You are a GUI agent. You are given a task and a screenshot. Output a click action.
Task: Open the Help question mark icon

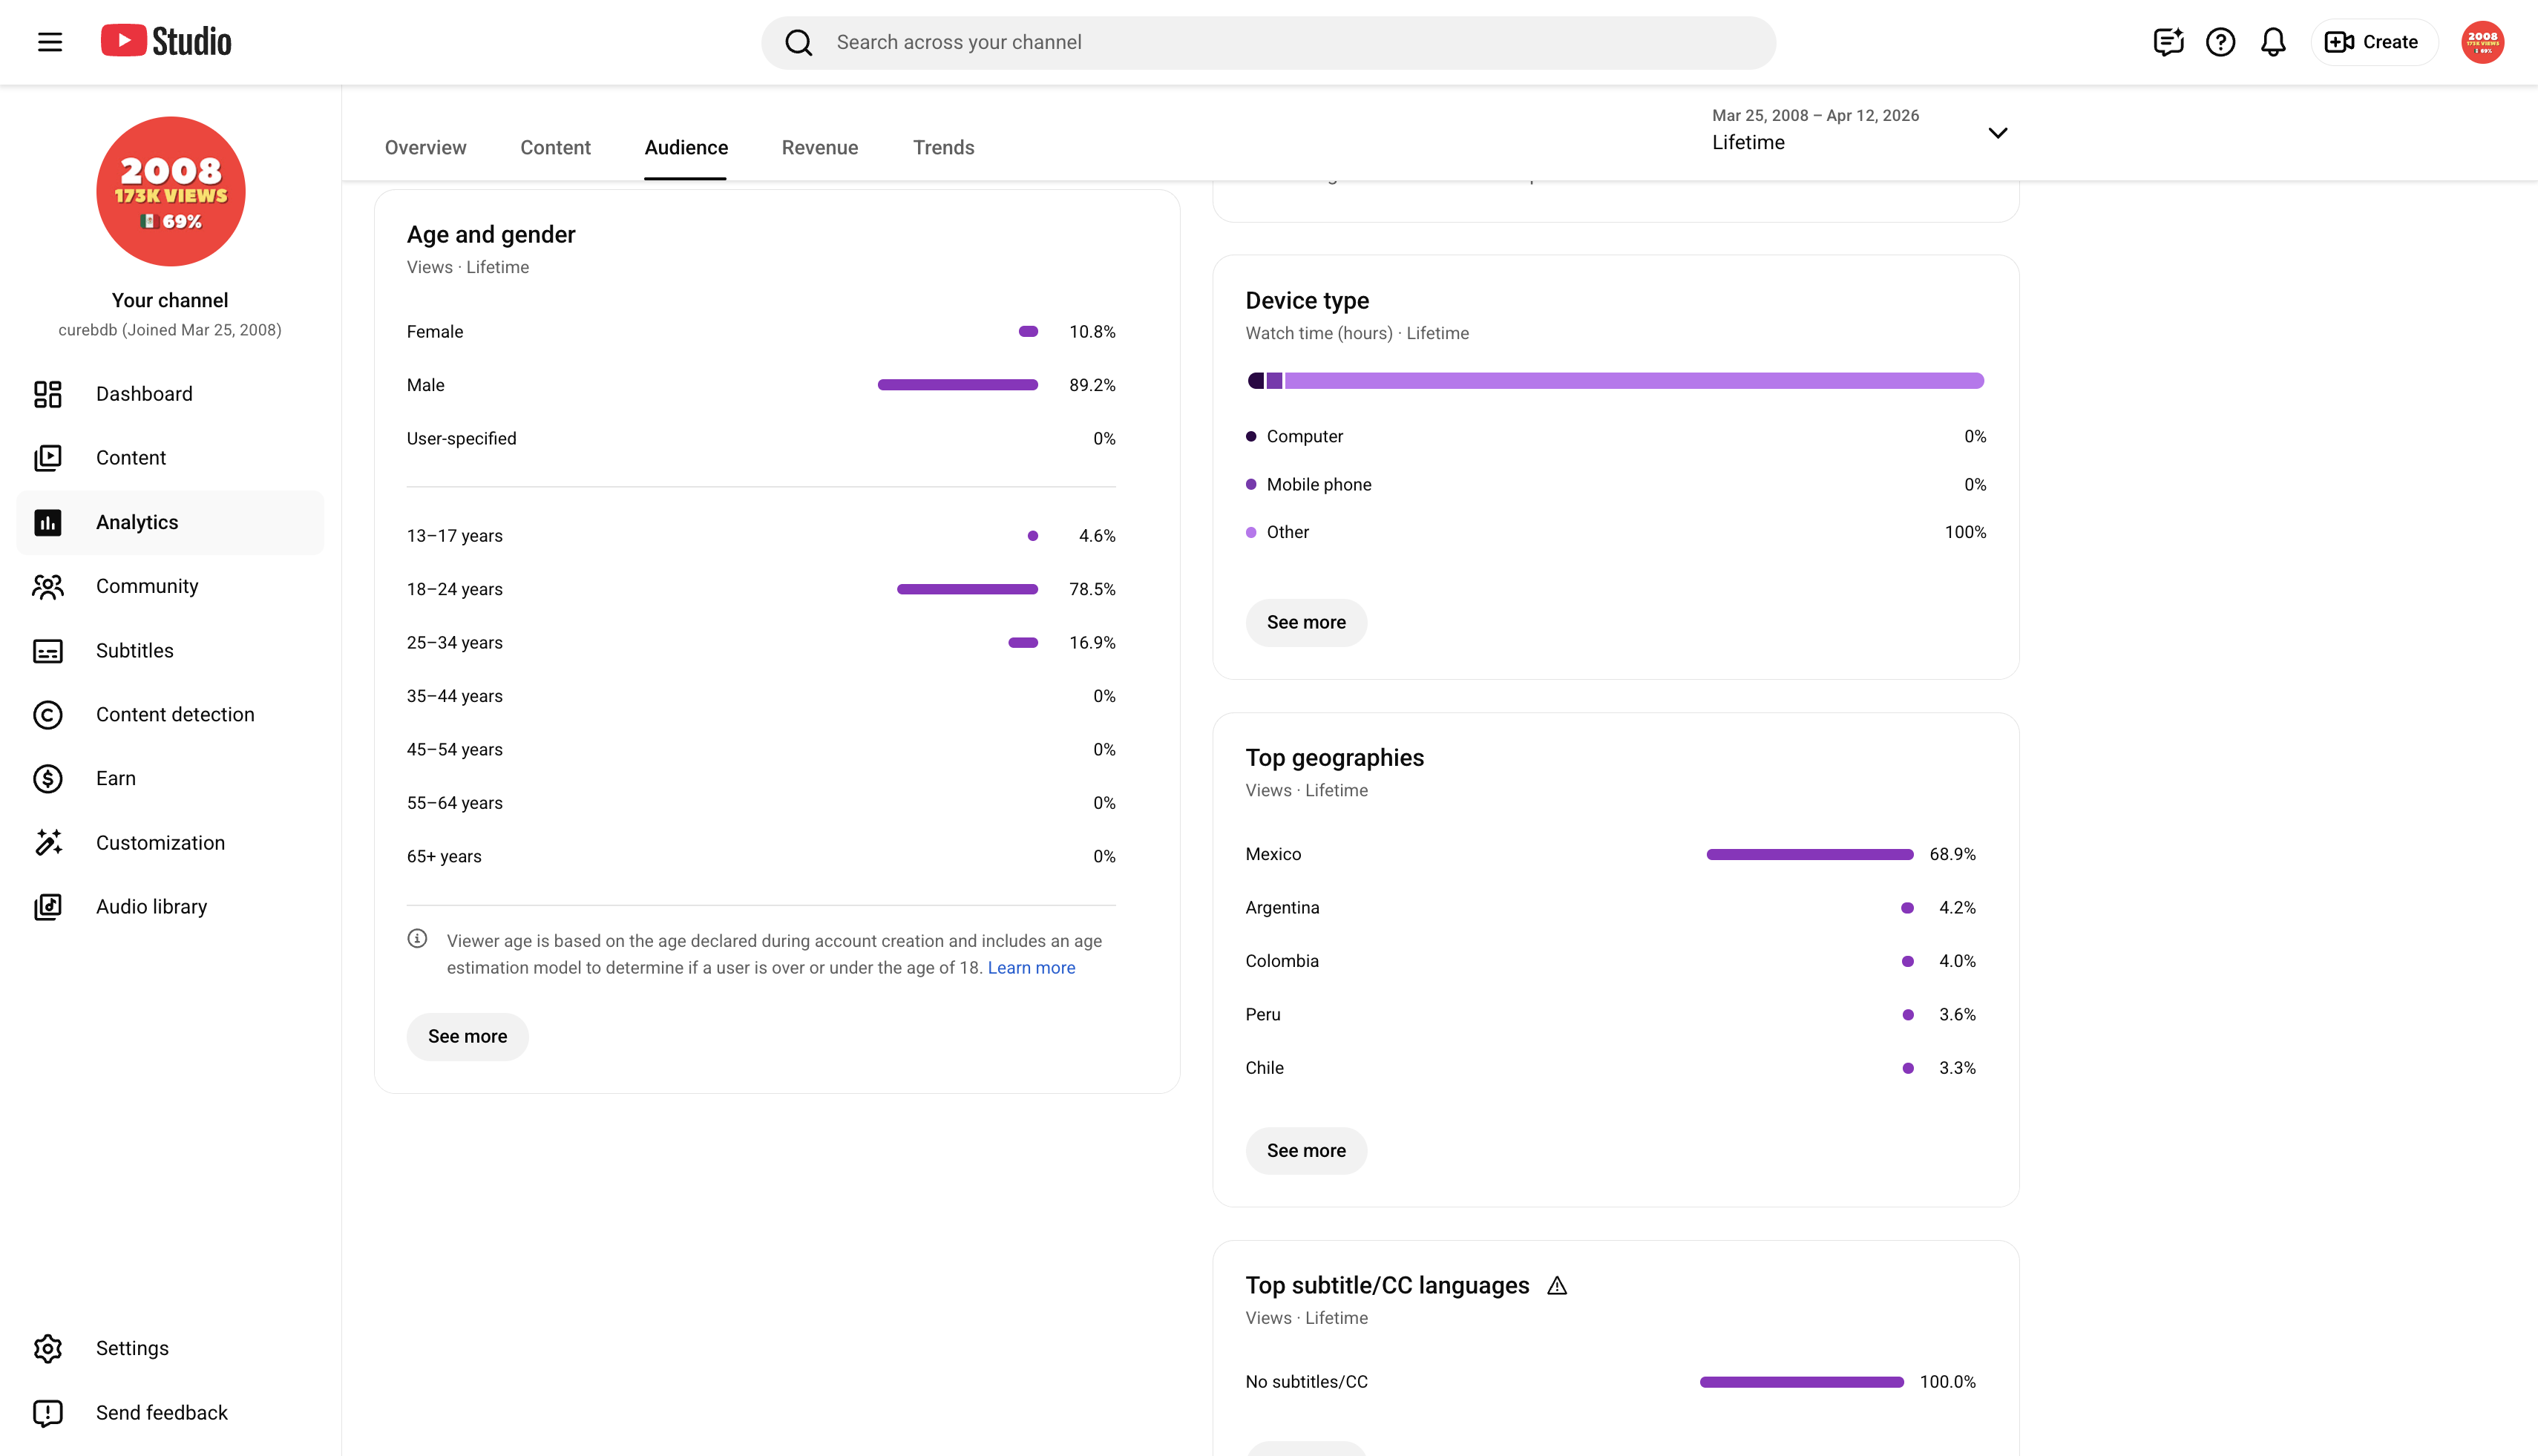pos(2220,42)
